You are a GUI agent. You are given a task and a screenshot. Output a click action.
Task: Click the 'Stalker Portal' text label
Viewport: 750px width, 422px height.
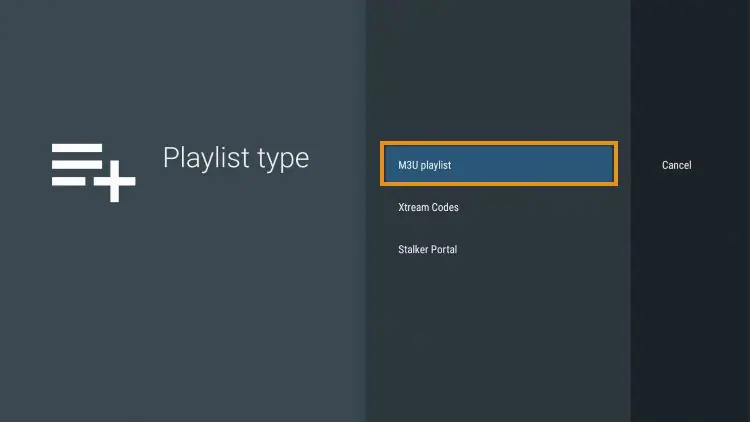pos(427,249)
